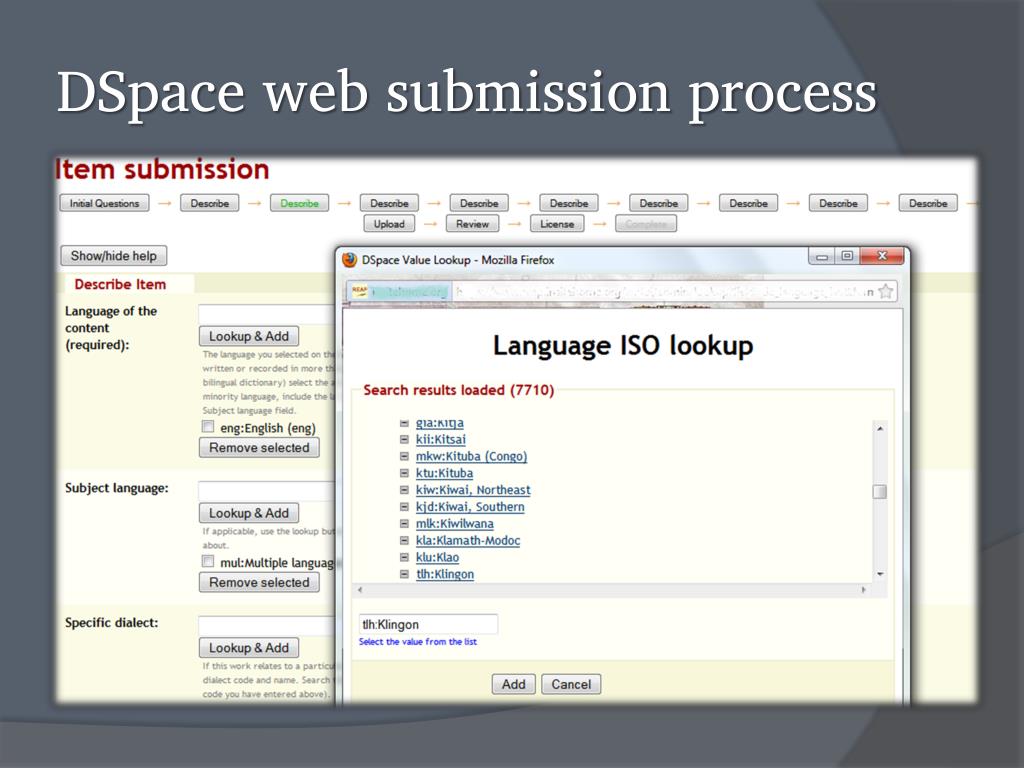Click the results list scroll up arrow
The height and width of the screenshot is (768, 1024).
pos(880,428)
